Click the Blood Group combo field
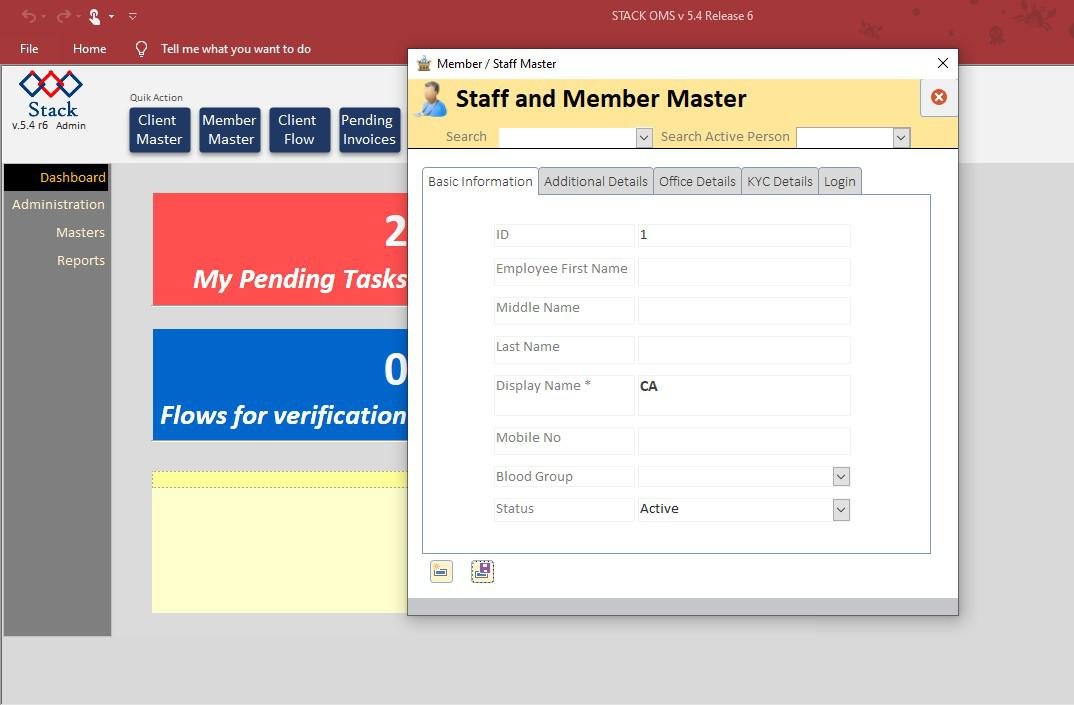The image size is (1074, 705). coord(736,477)
